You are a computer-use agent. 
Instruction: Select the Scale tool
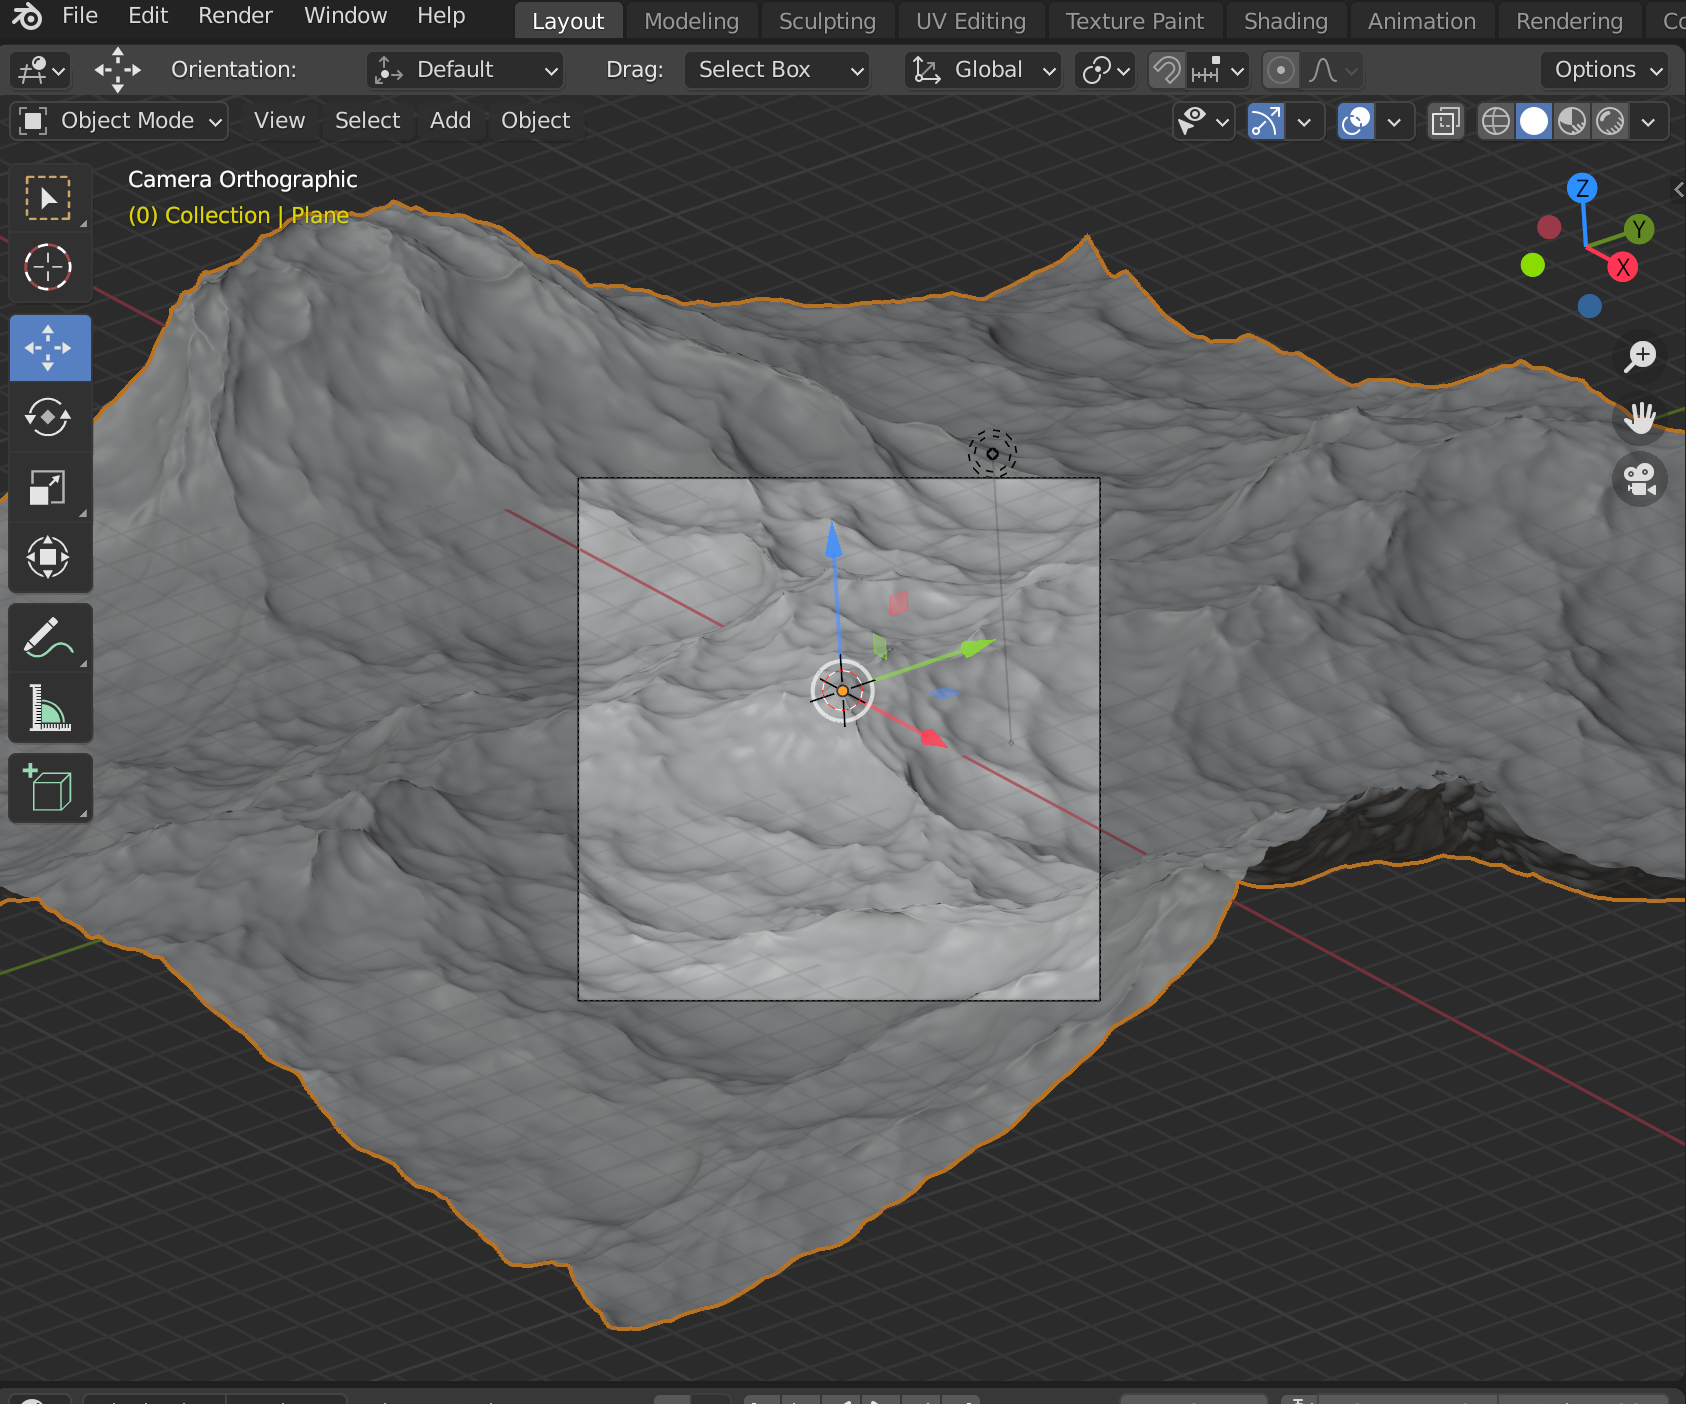48,488
